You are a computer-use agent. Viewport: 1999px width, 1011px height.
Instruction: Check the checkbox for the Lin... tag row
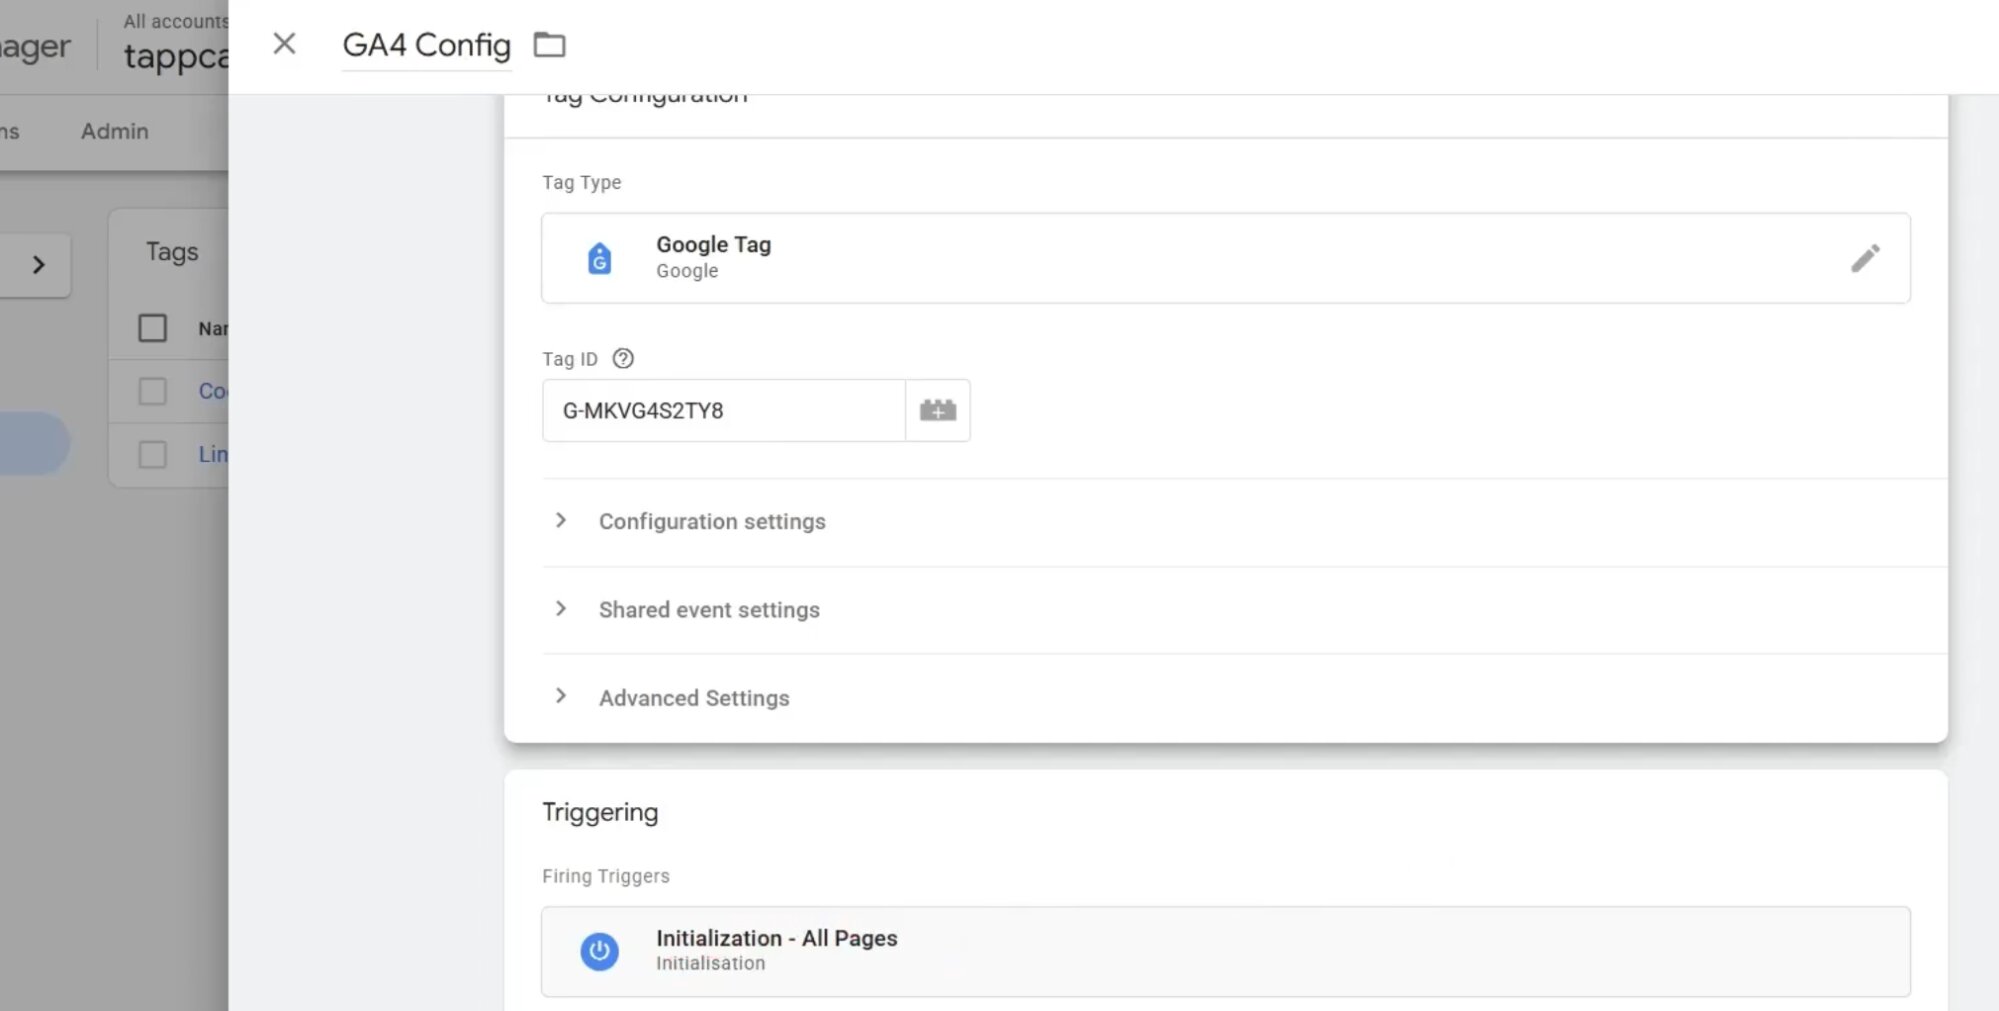(x=152, y=454)
